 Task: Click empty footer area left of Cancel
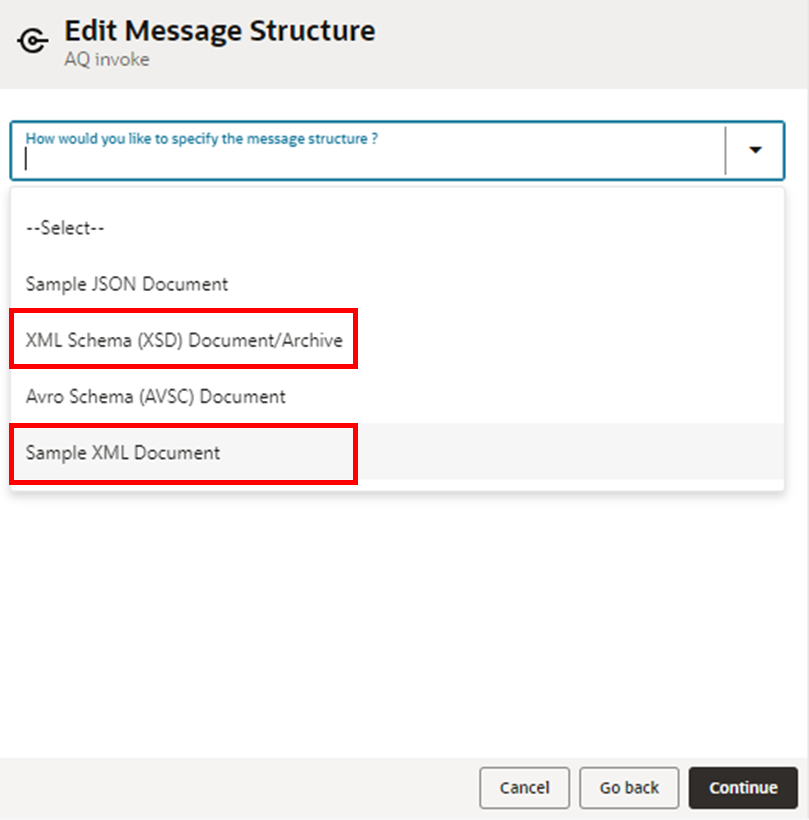pyautogui.click(x=240, y=788)
